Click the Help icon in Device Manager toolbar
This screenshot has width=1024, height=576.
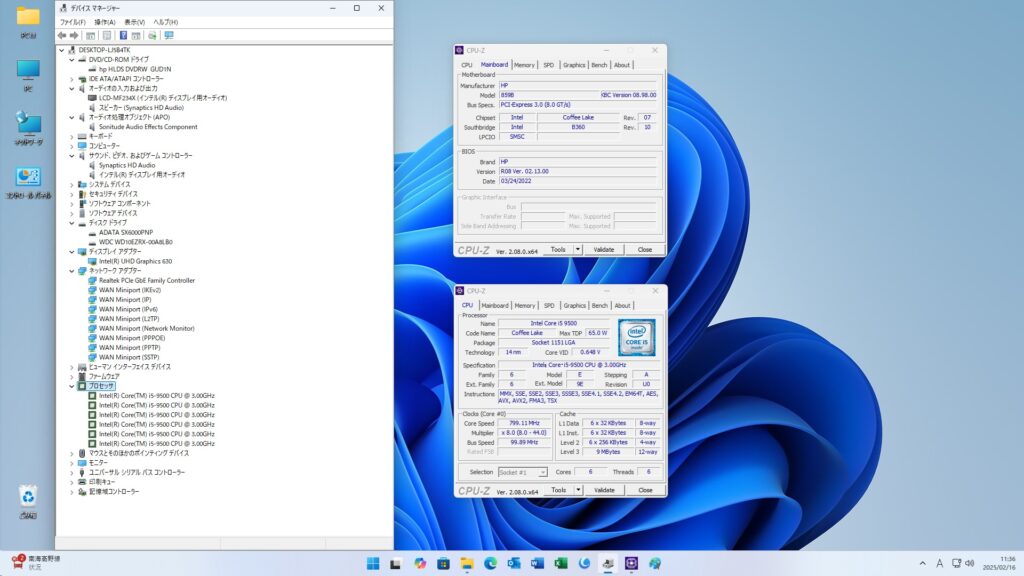(x=123, y=35)
